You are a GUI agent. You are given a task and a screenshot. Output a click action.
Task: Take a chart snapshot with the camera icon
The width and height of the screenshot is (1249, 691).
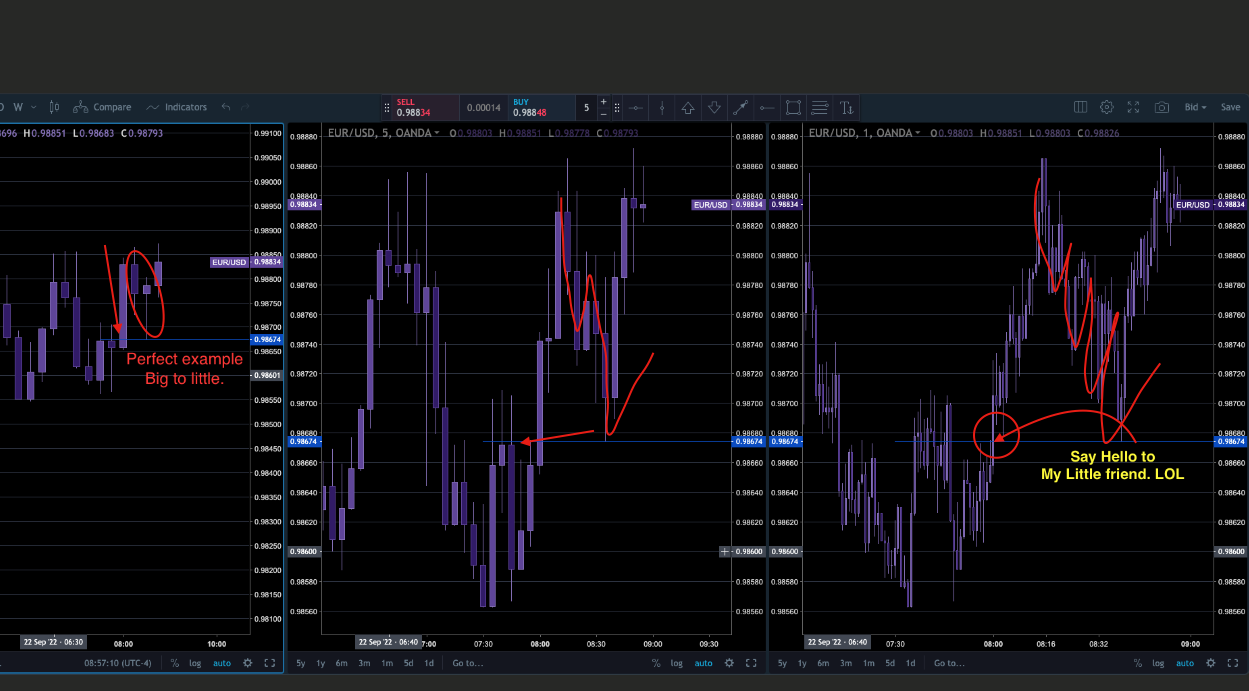(x=1161, y=107)
